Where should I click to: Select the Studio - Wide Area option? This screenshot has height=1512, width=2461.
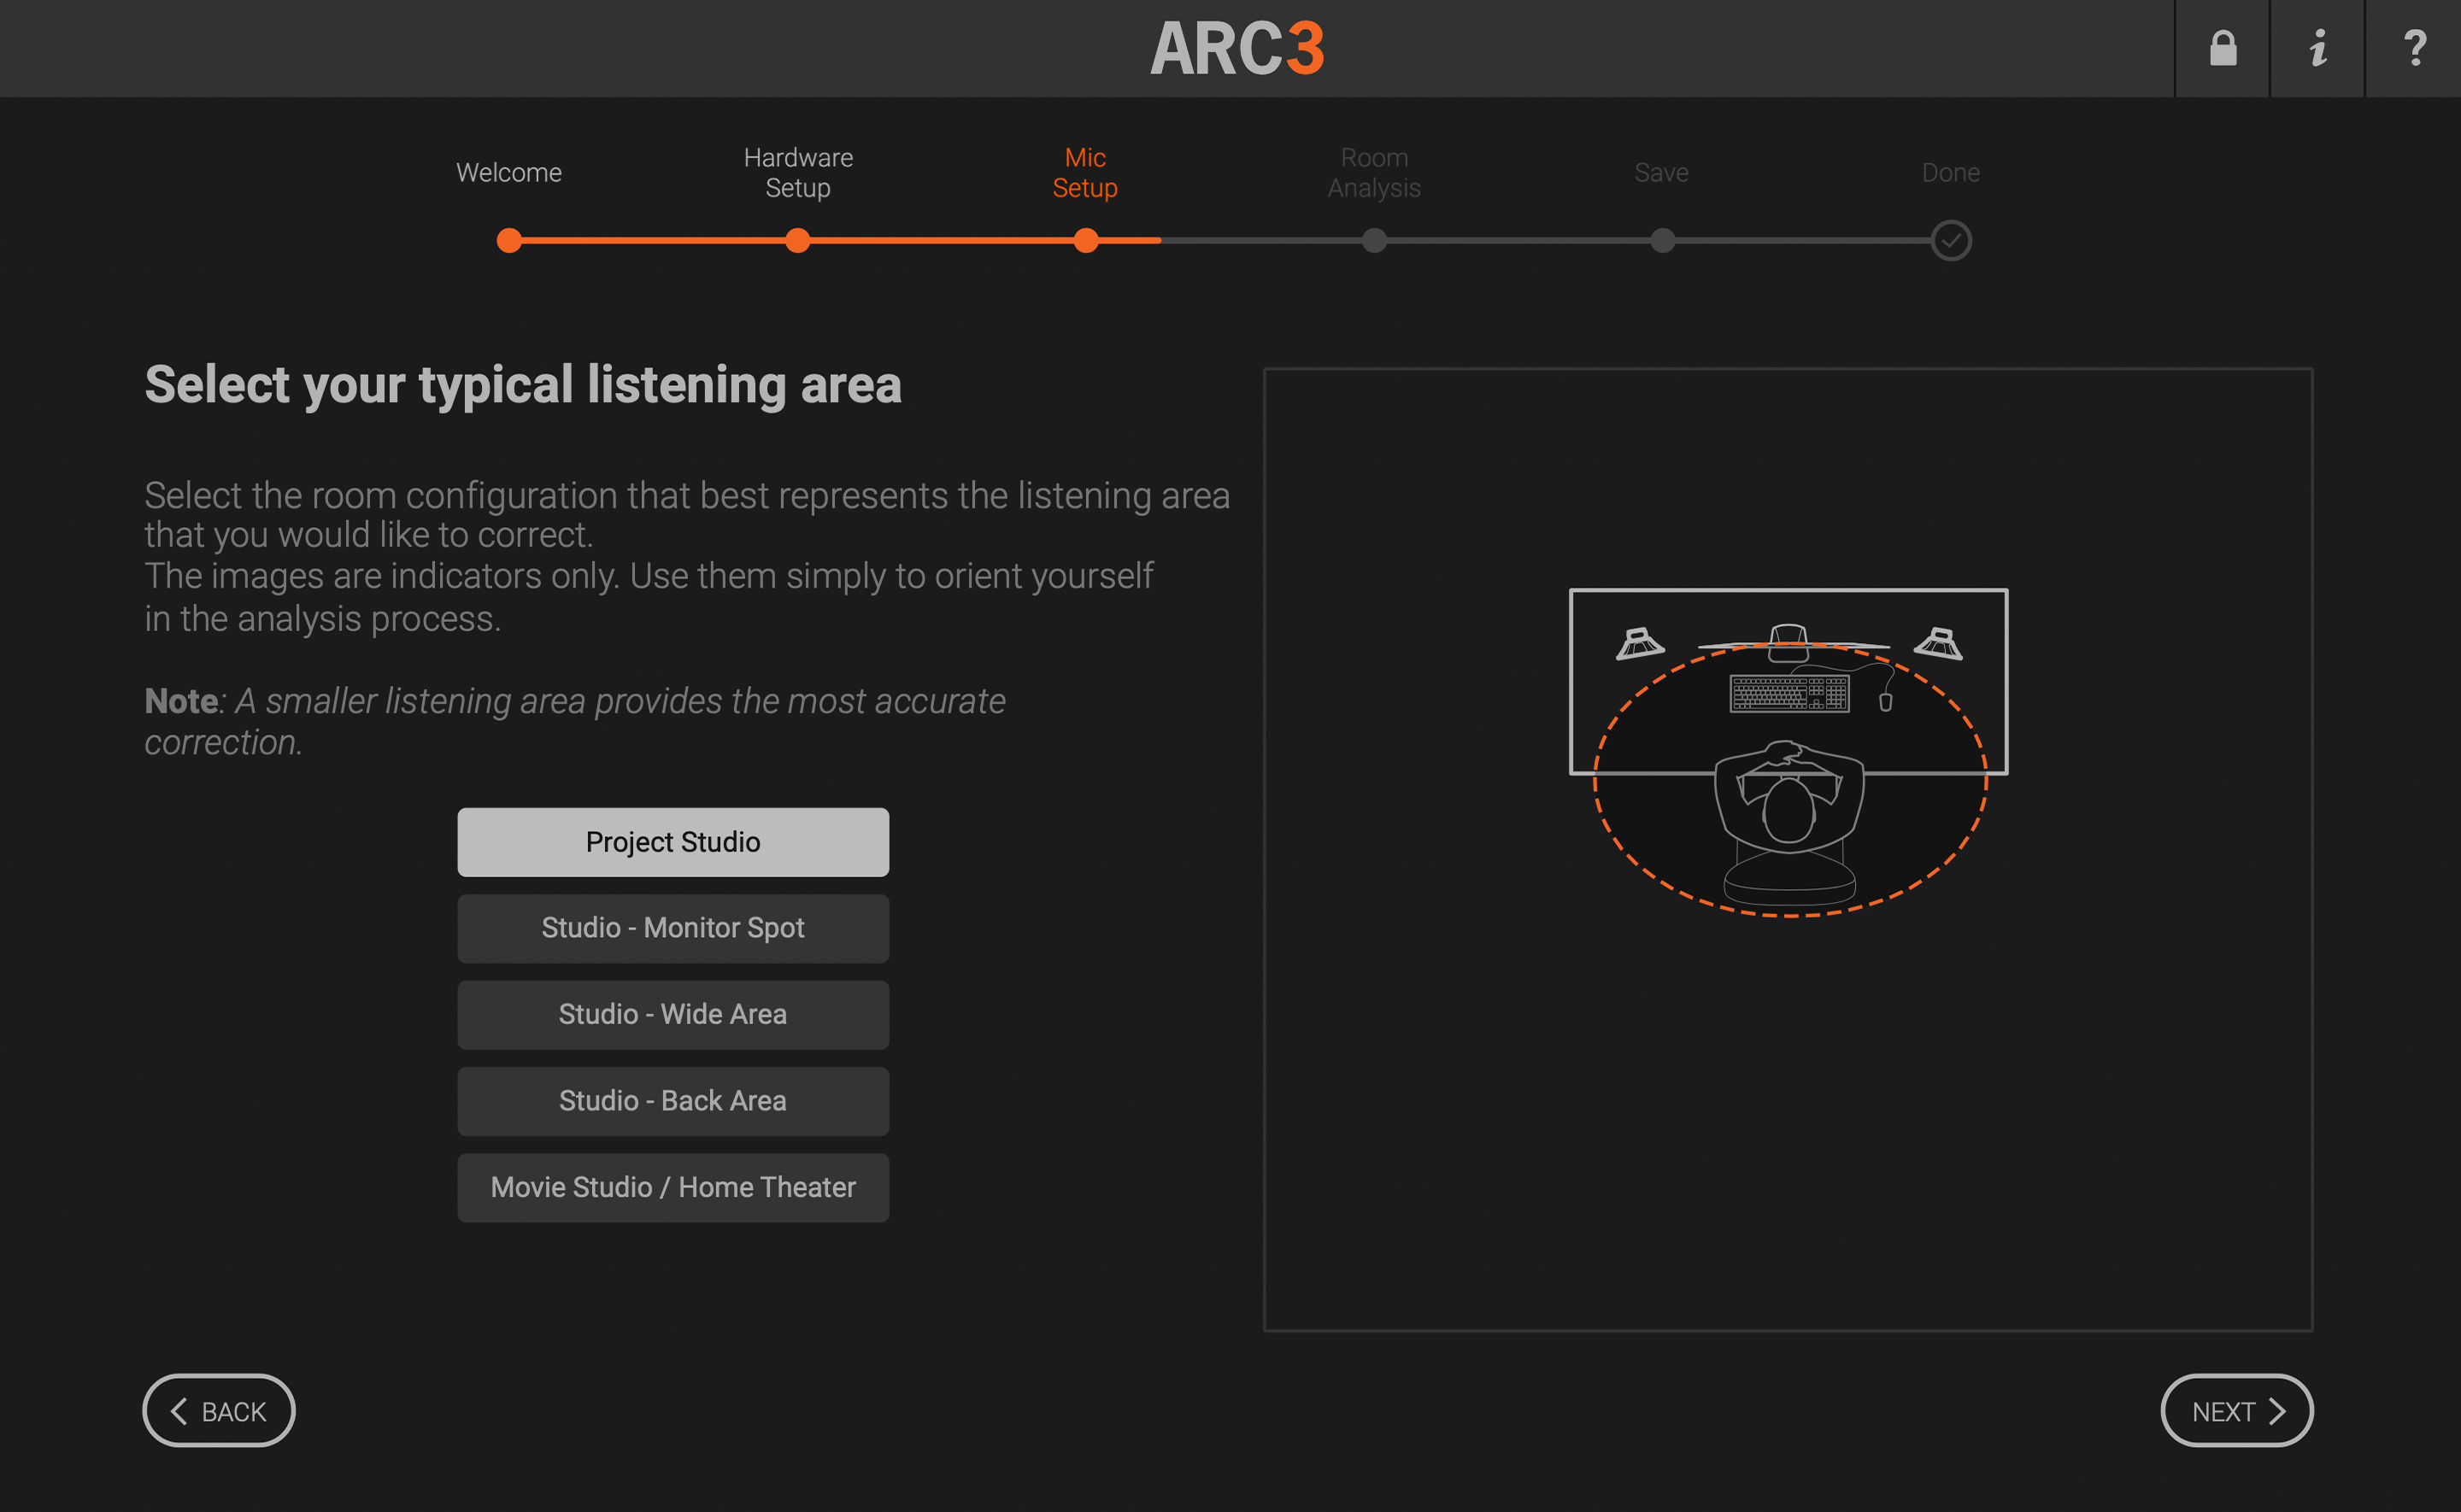tap(672, 1014)
